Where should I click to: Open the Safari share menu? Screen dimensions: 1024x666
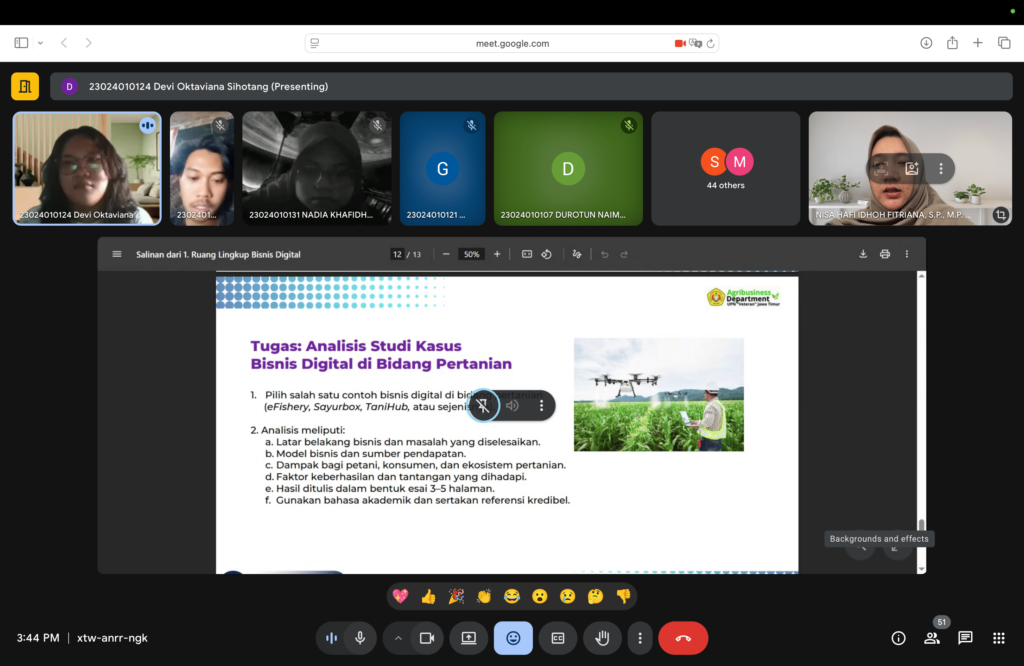tap(952, 43)
